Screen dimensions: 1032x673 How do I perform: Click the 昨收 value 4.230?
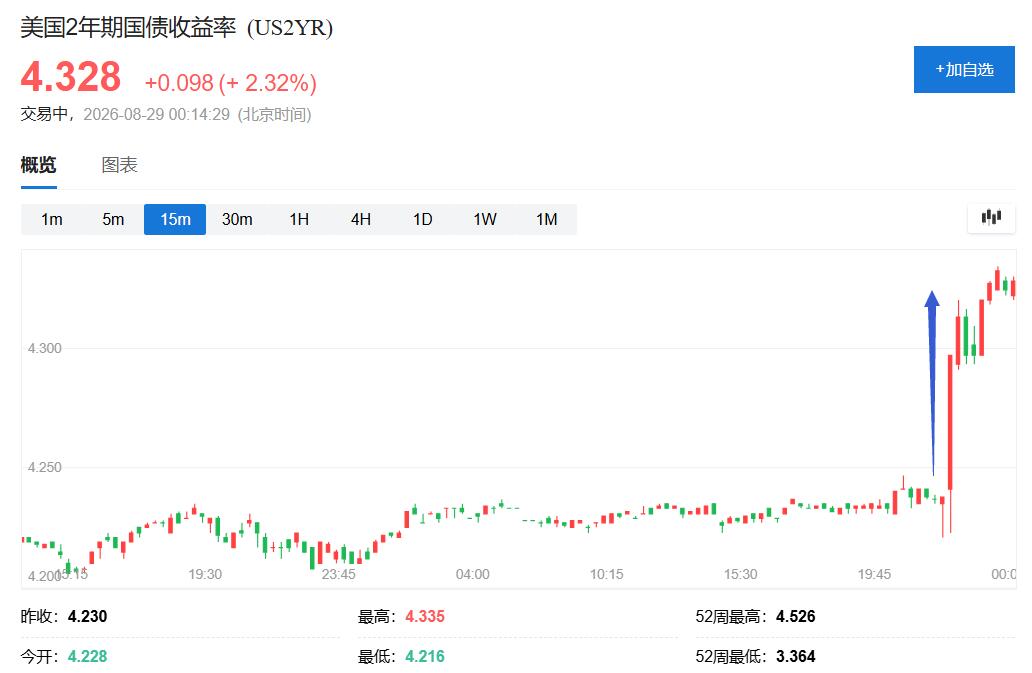pyautogui.click(x=88, y=616)
